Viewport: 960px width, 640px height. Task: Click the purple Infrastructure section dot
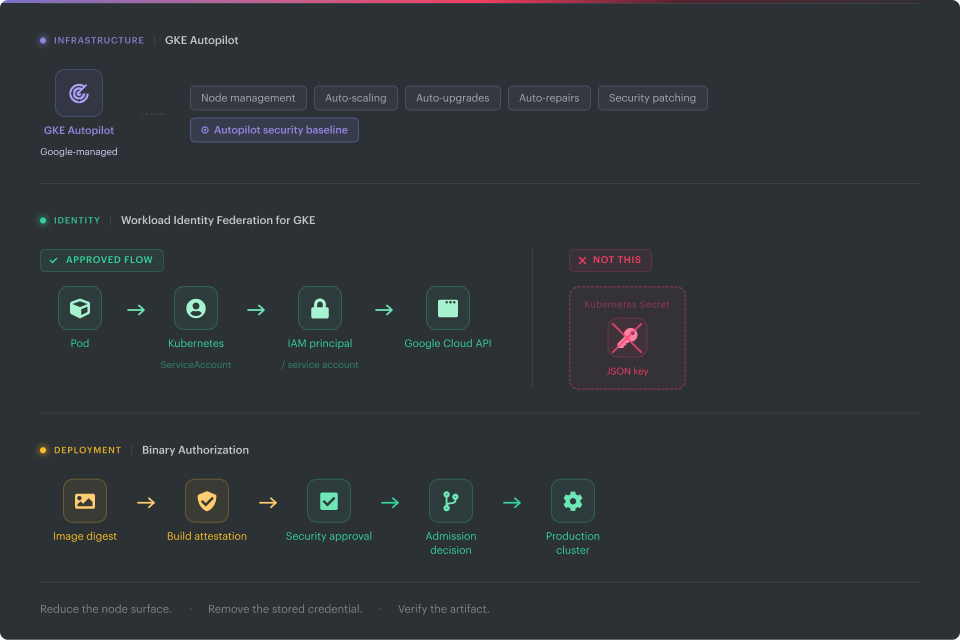click(x=43, y=40)
